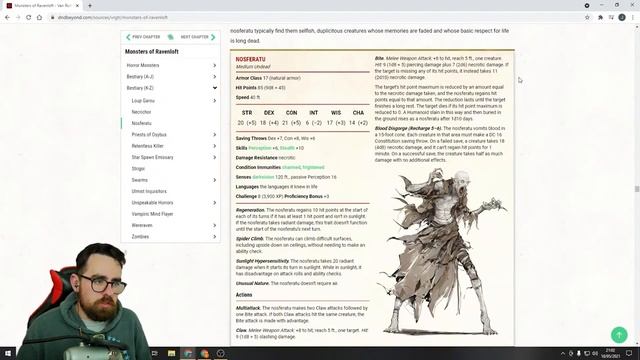The image size is (640, 360).
Task: Go back with browser back arrow
Action: (x=7, y=18)
